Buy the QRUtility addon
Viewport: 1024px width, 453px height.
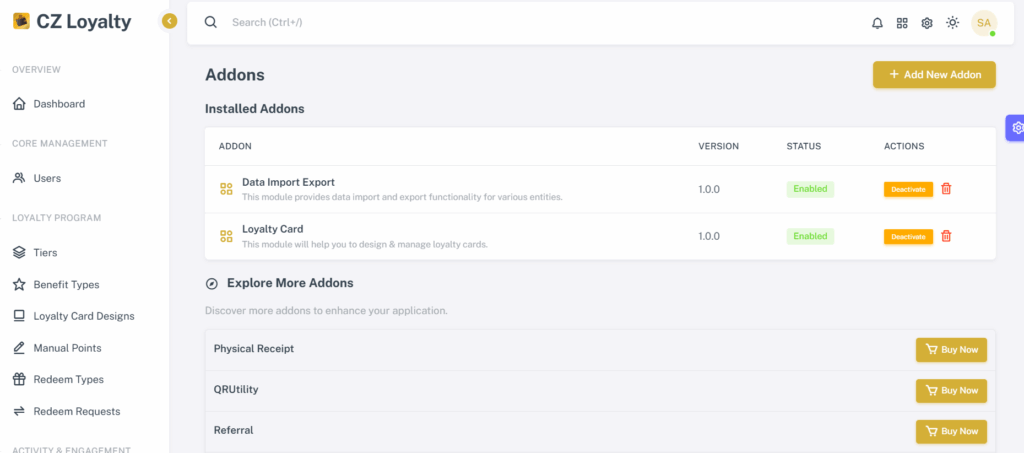coord(952,390)
